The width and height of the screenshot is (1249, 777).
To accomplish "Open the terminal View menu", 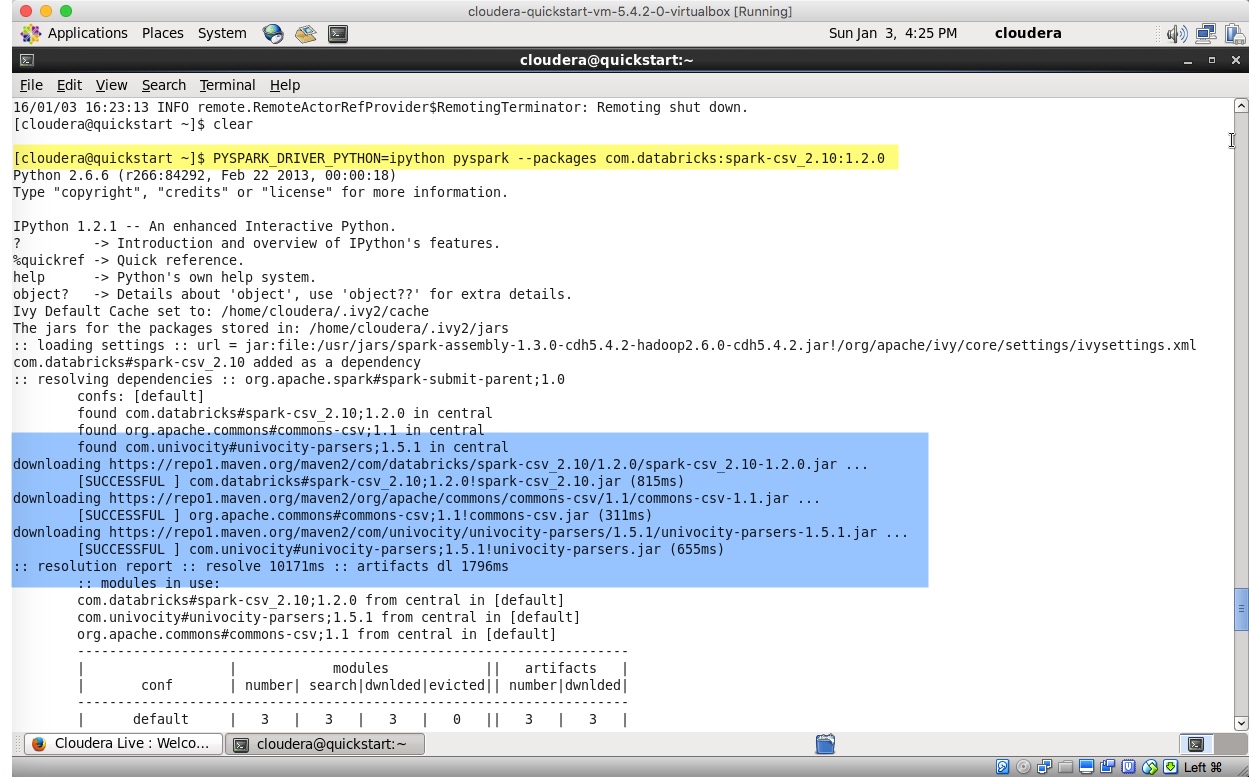I will (111, 85).
